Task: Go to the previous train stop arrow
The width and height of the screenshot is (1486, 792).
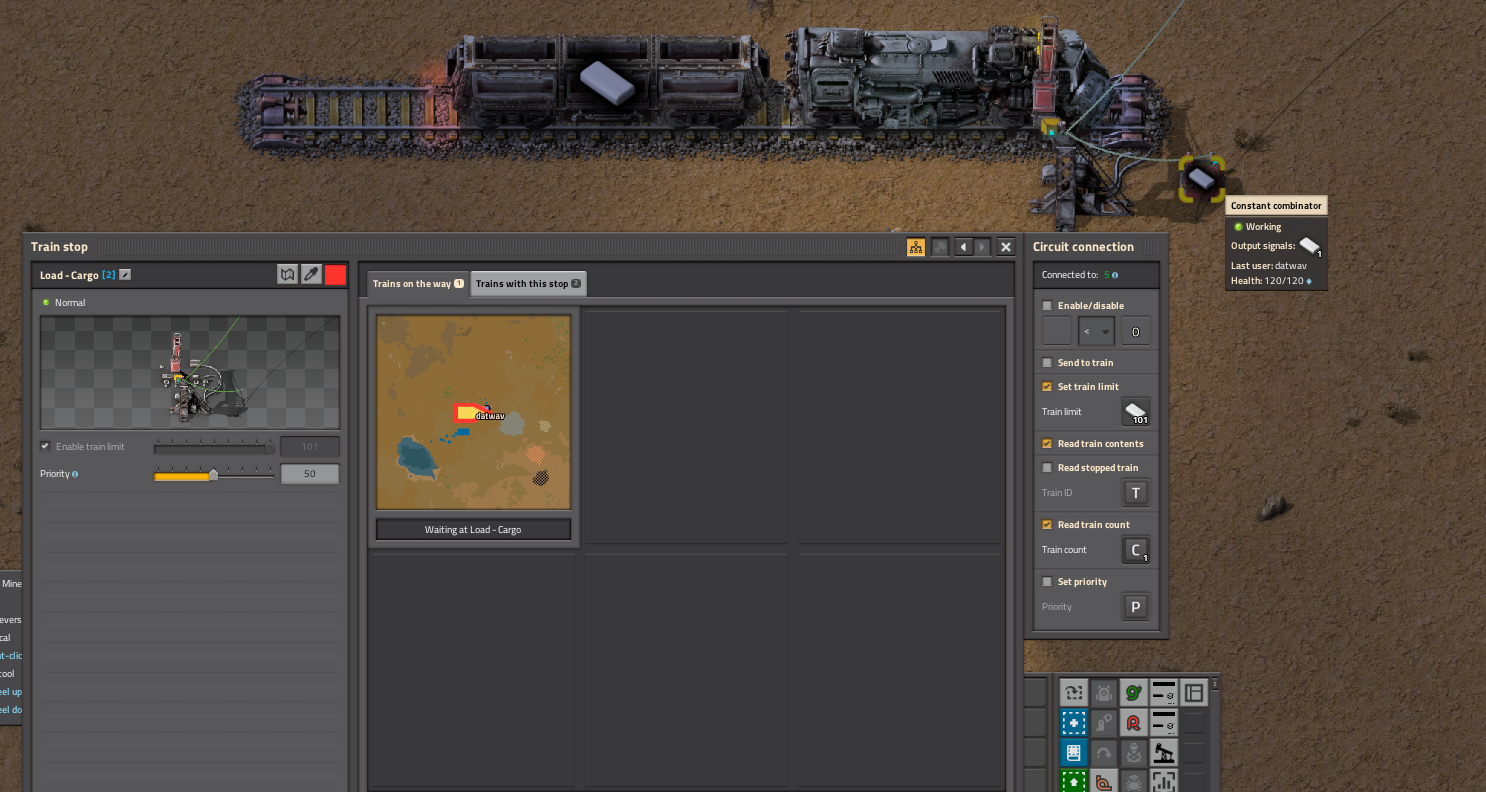Action: click(x=964, y=247)
